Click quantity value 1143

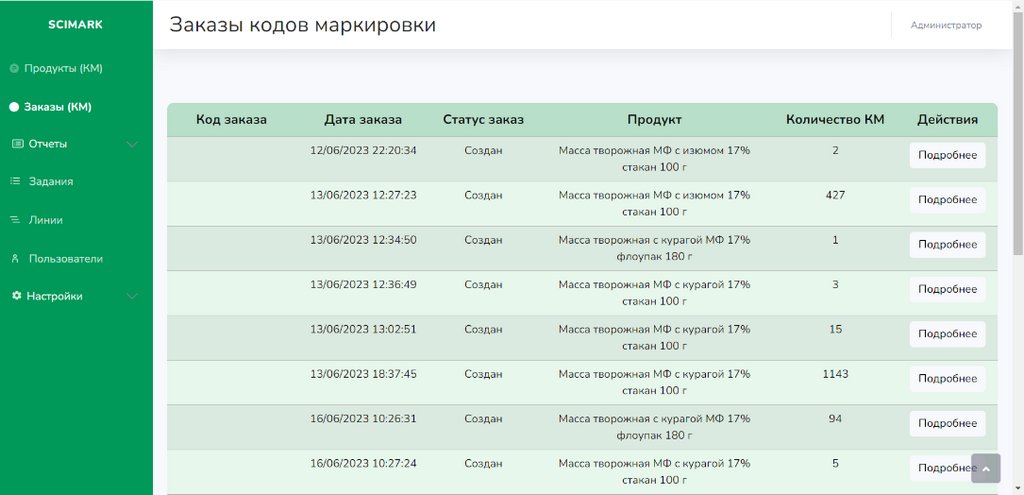click(835, 374)
